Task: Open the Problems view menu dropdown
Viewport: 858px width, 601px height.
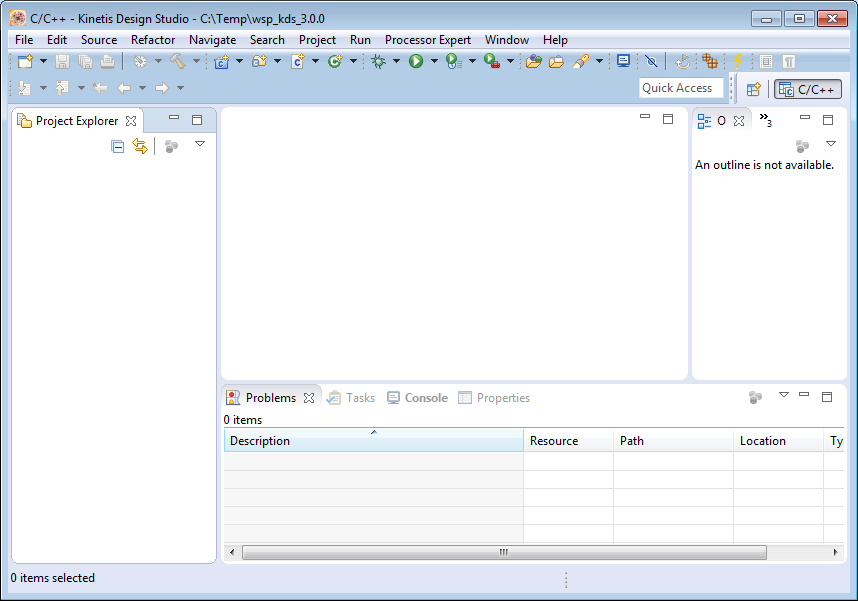Action: pos(783,395)
